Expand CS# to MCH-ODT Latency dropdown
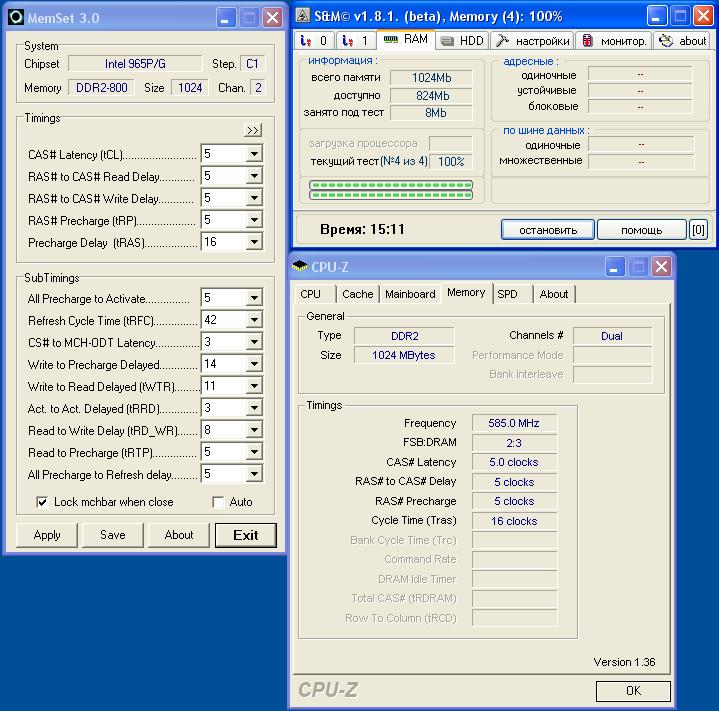Image resolution: width=719 pixels, height=711 pixels. [254, 342]
